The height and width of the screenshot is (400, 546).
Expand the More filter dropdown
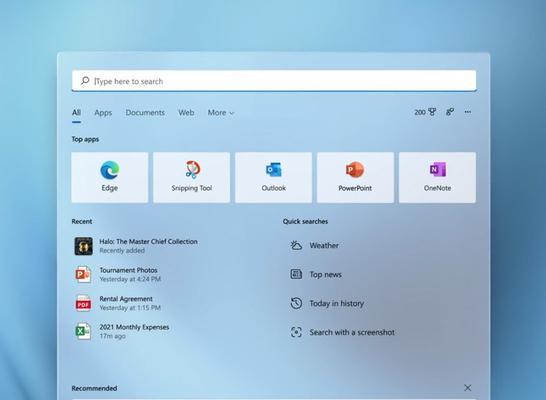(221, 113)
